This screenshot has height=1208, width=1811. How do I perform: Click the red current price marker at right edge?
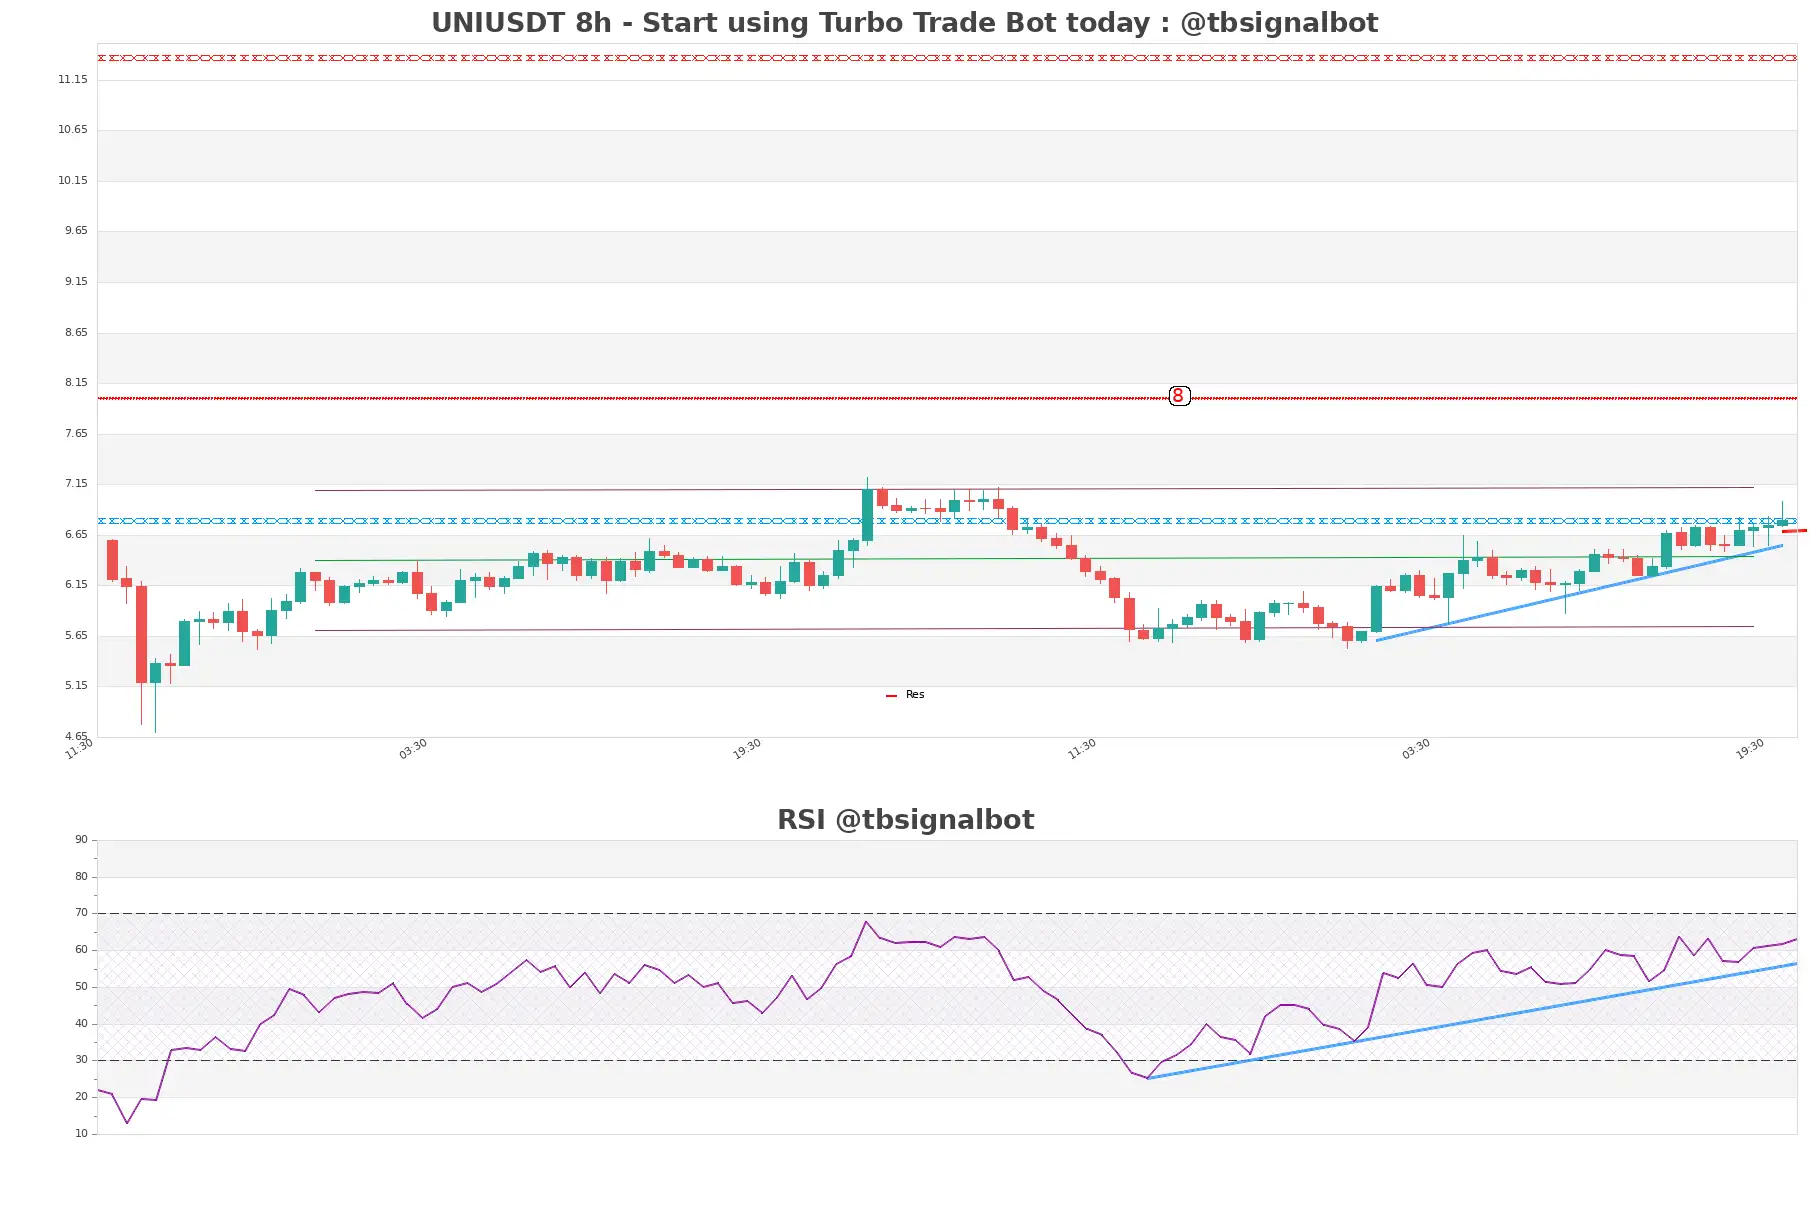pos(1794,531)
